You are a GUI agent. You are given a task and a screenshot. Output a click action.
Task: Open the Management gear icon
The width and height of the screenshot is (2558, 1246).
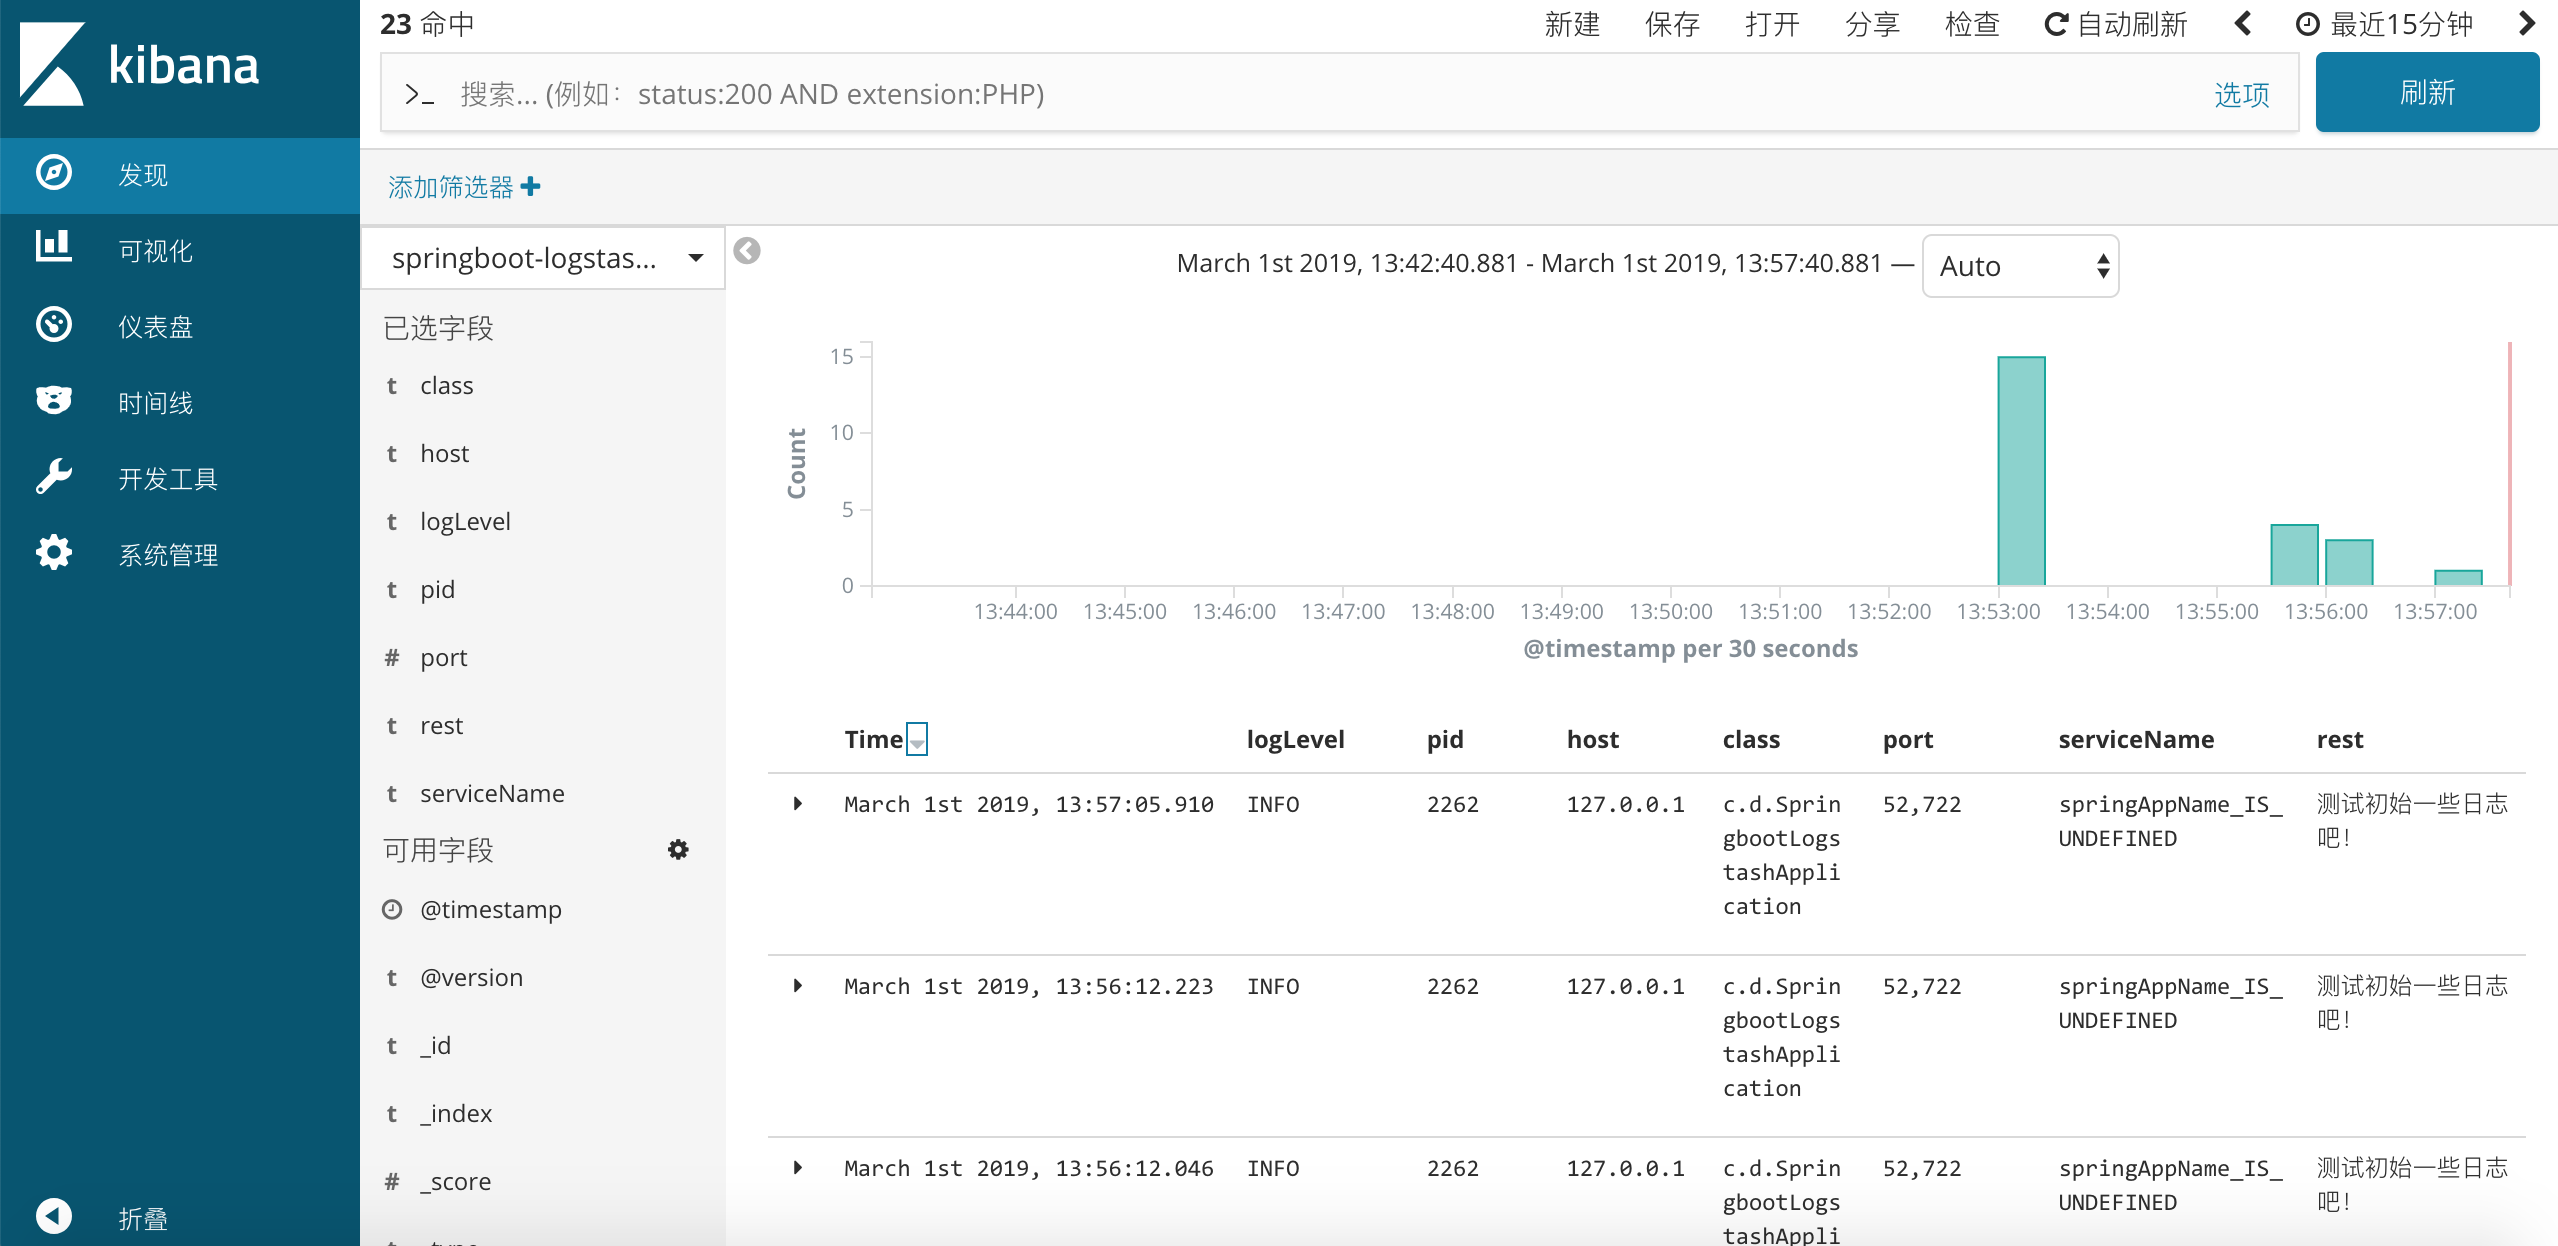54,553
